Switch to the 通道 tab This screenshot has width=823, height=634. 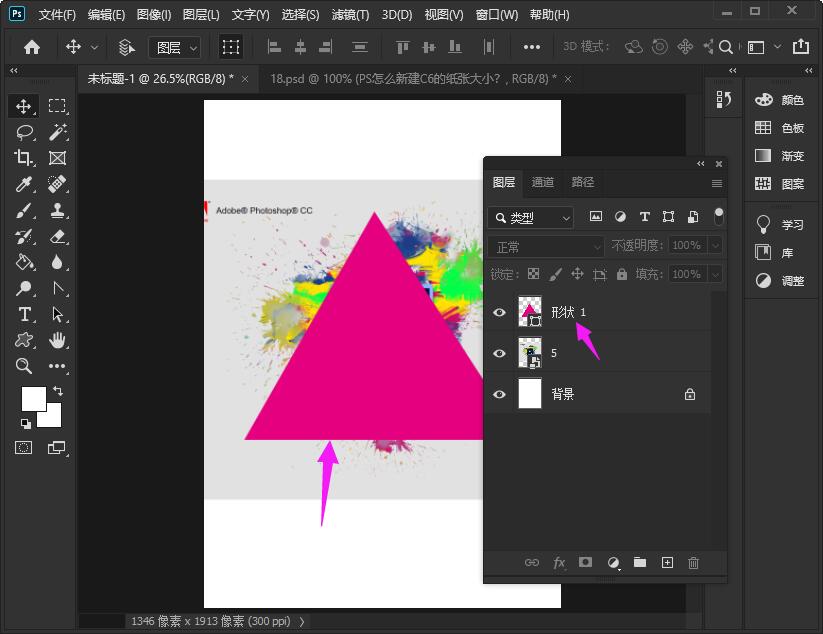542,182
